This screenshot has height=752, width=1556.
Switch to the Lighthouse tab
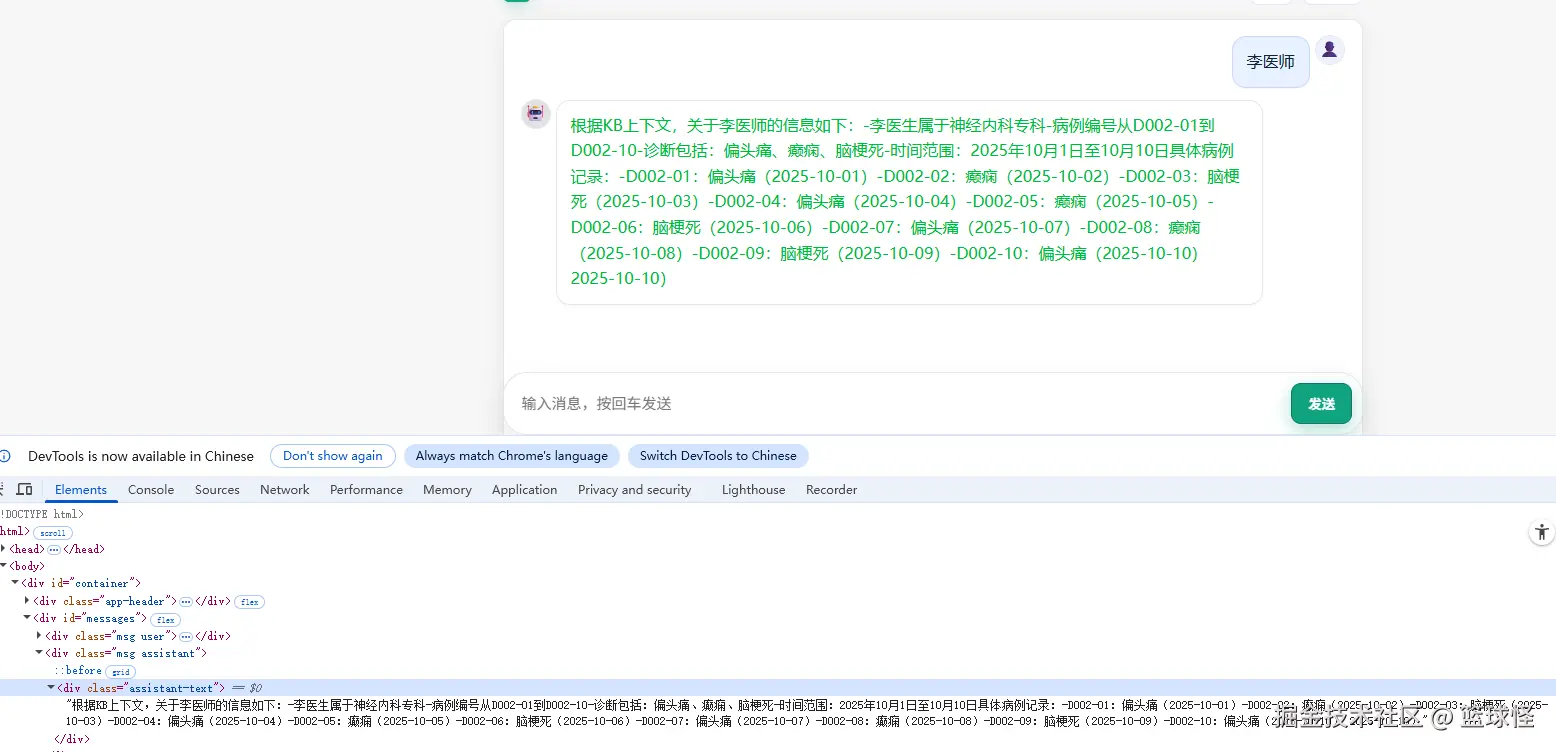click(753, 489)
